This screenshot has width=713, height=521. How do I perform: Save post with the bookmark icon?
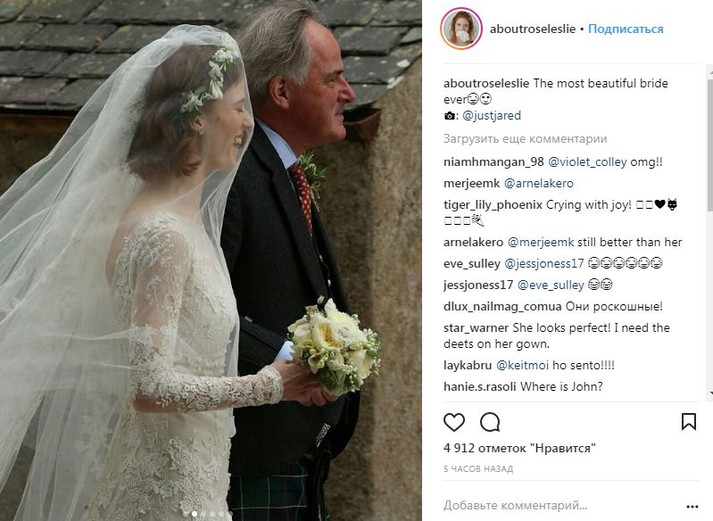tap(688, 421)
